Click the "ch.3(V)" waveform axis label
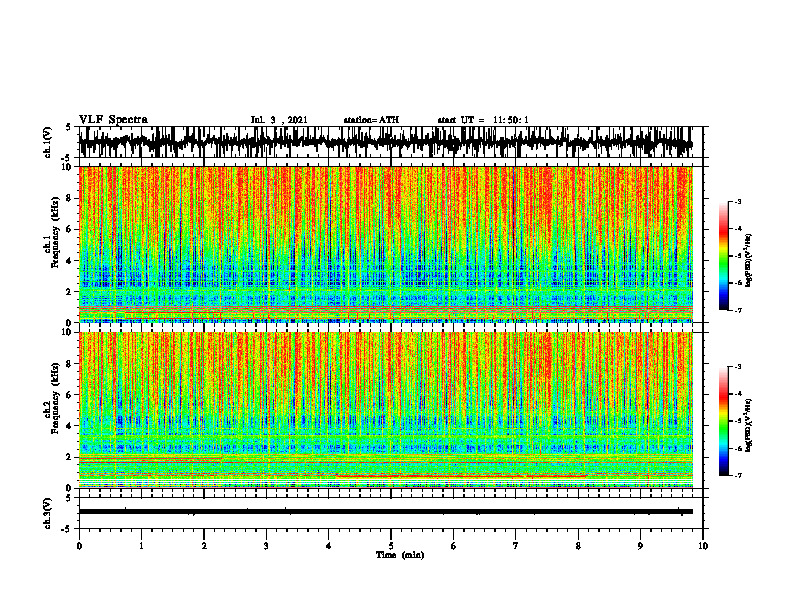This screenshot has width=792, height=612. [48, 513]
